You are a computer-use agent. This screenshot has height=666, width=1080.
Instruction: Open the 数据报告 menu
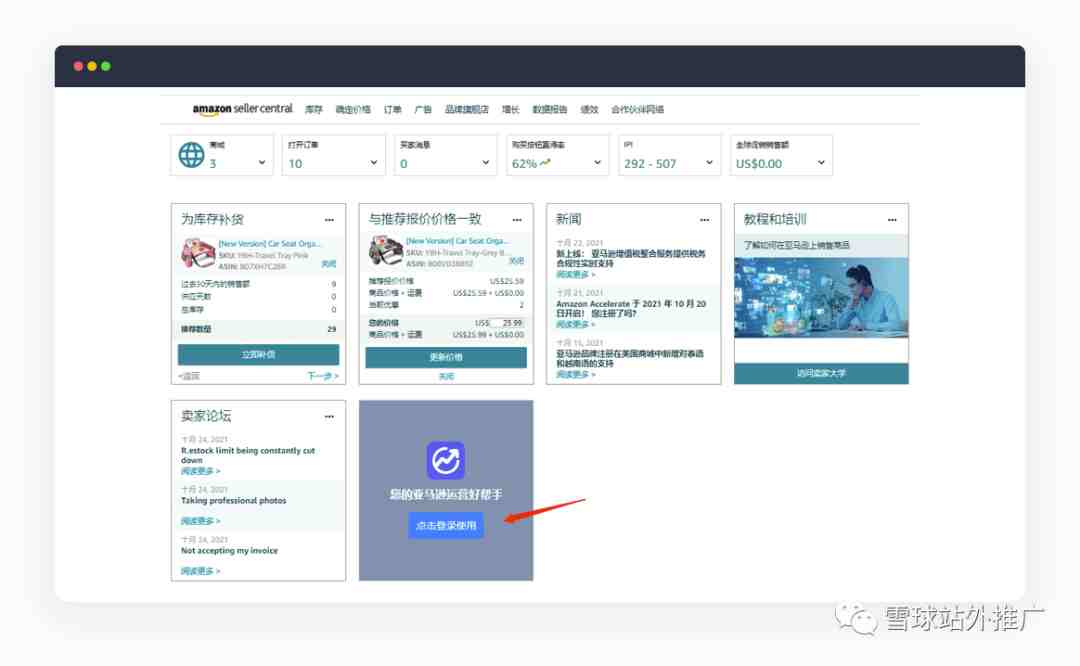point(550,110)
